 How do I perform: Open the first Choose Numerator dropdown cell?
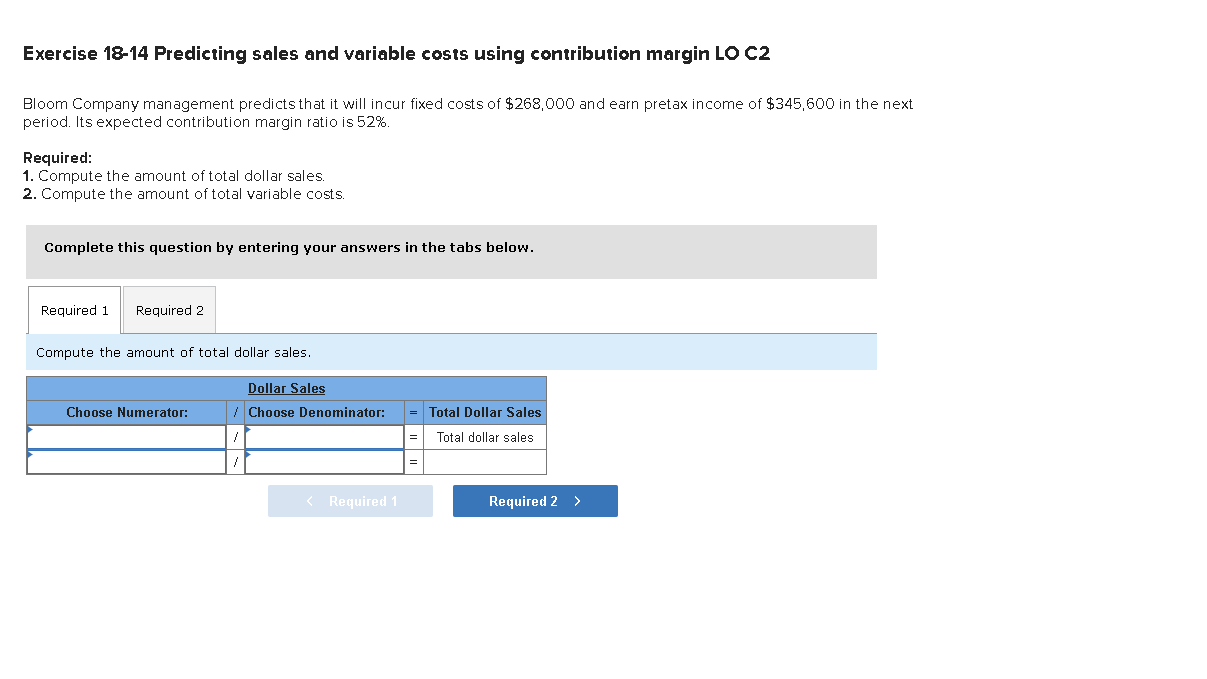[126, 436]
